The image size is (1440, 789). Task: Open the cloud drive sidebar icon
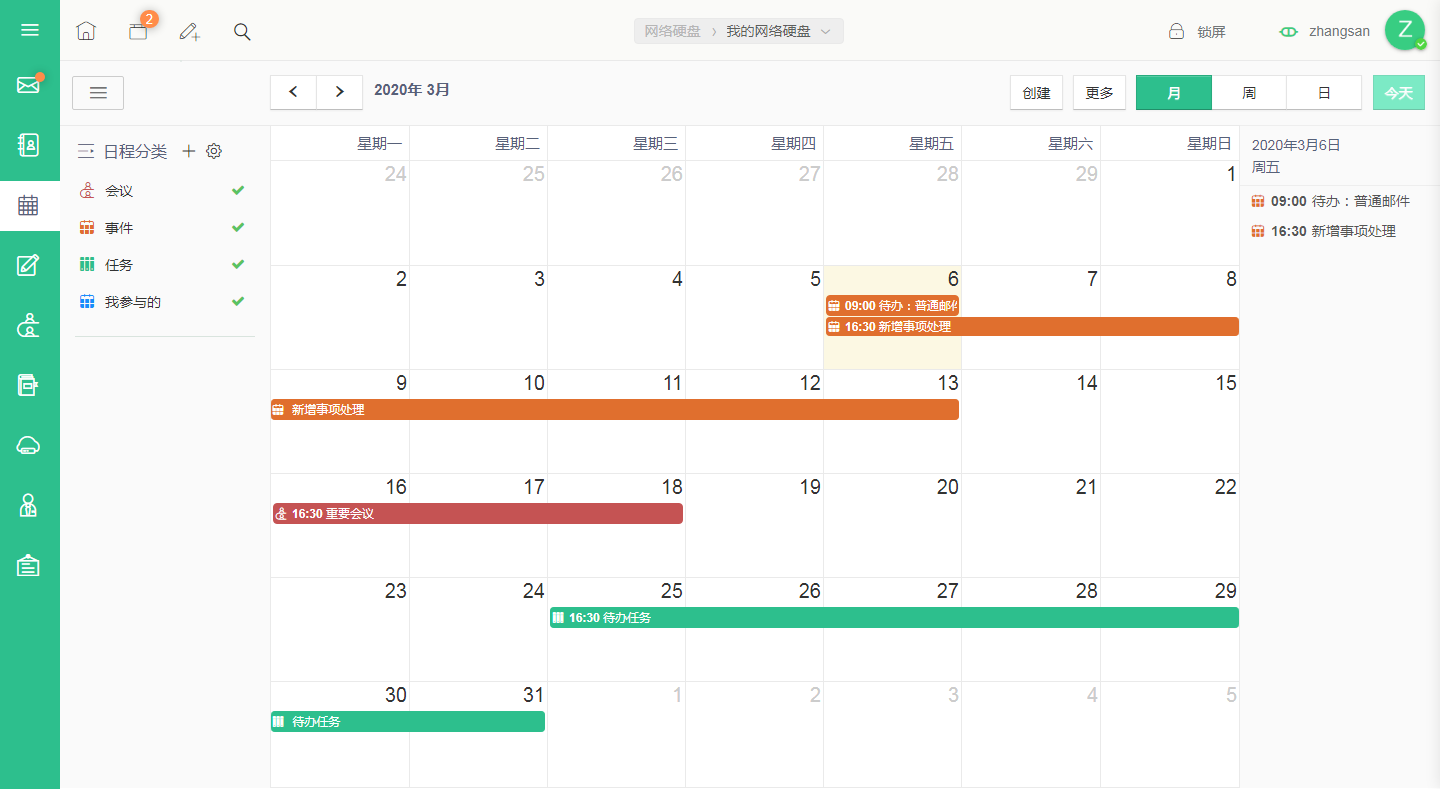point(30,445)
